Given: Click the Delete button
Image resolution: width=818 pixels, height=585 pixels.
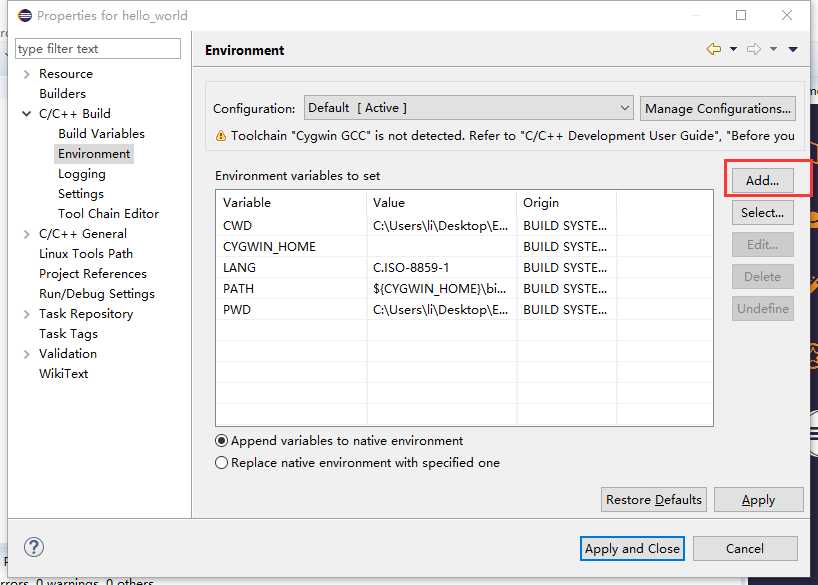Looking at the screenshot, I should click(x=763, y=277).
